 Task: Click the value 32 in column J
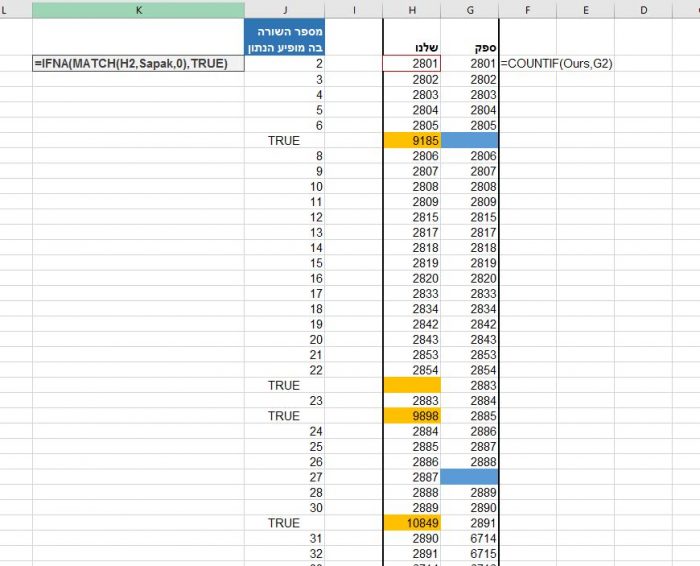tap(284, 554)
